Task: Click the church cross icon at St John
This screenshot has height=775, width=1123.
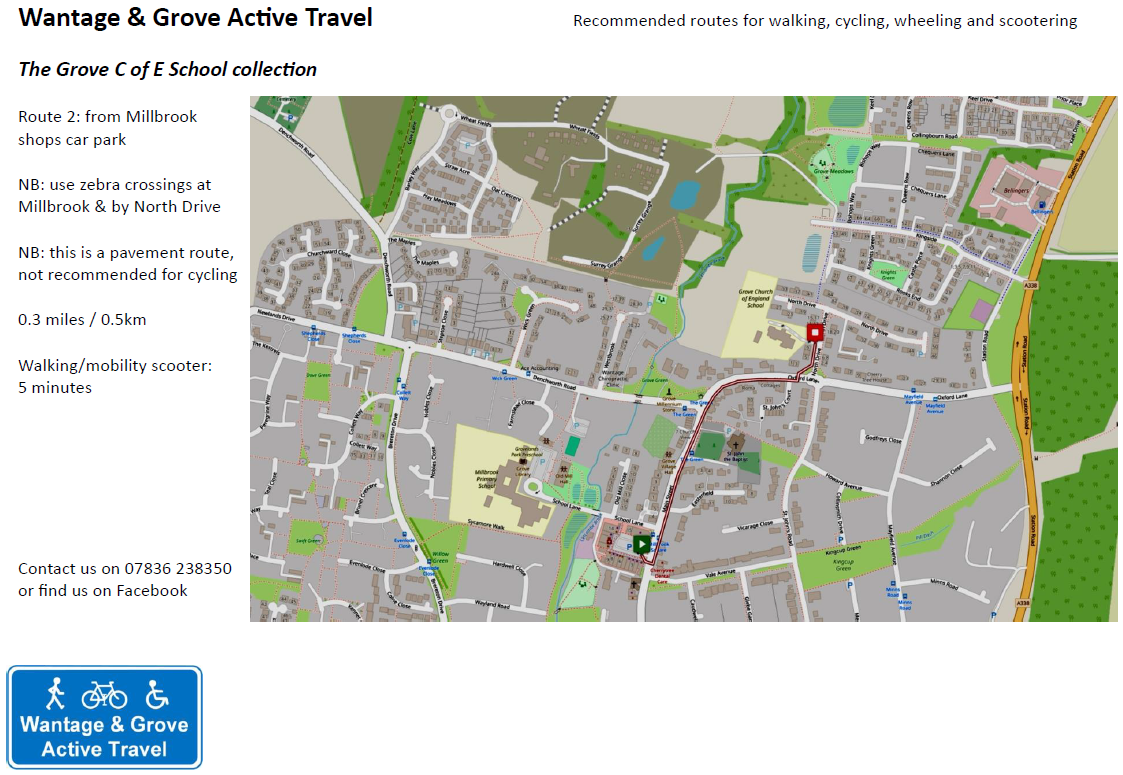Action: [736, 446]
